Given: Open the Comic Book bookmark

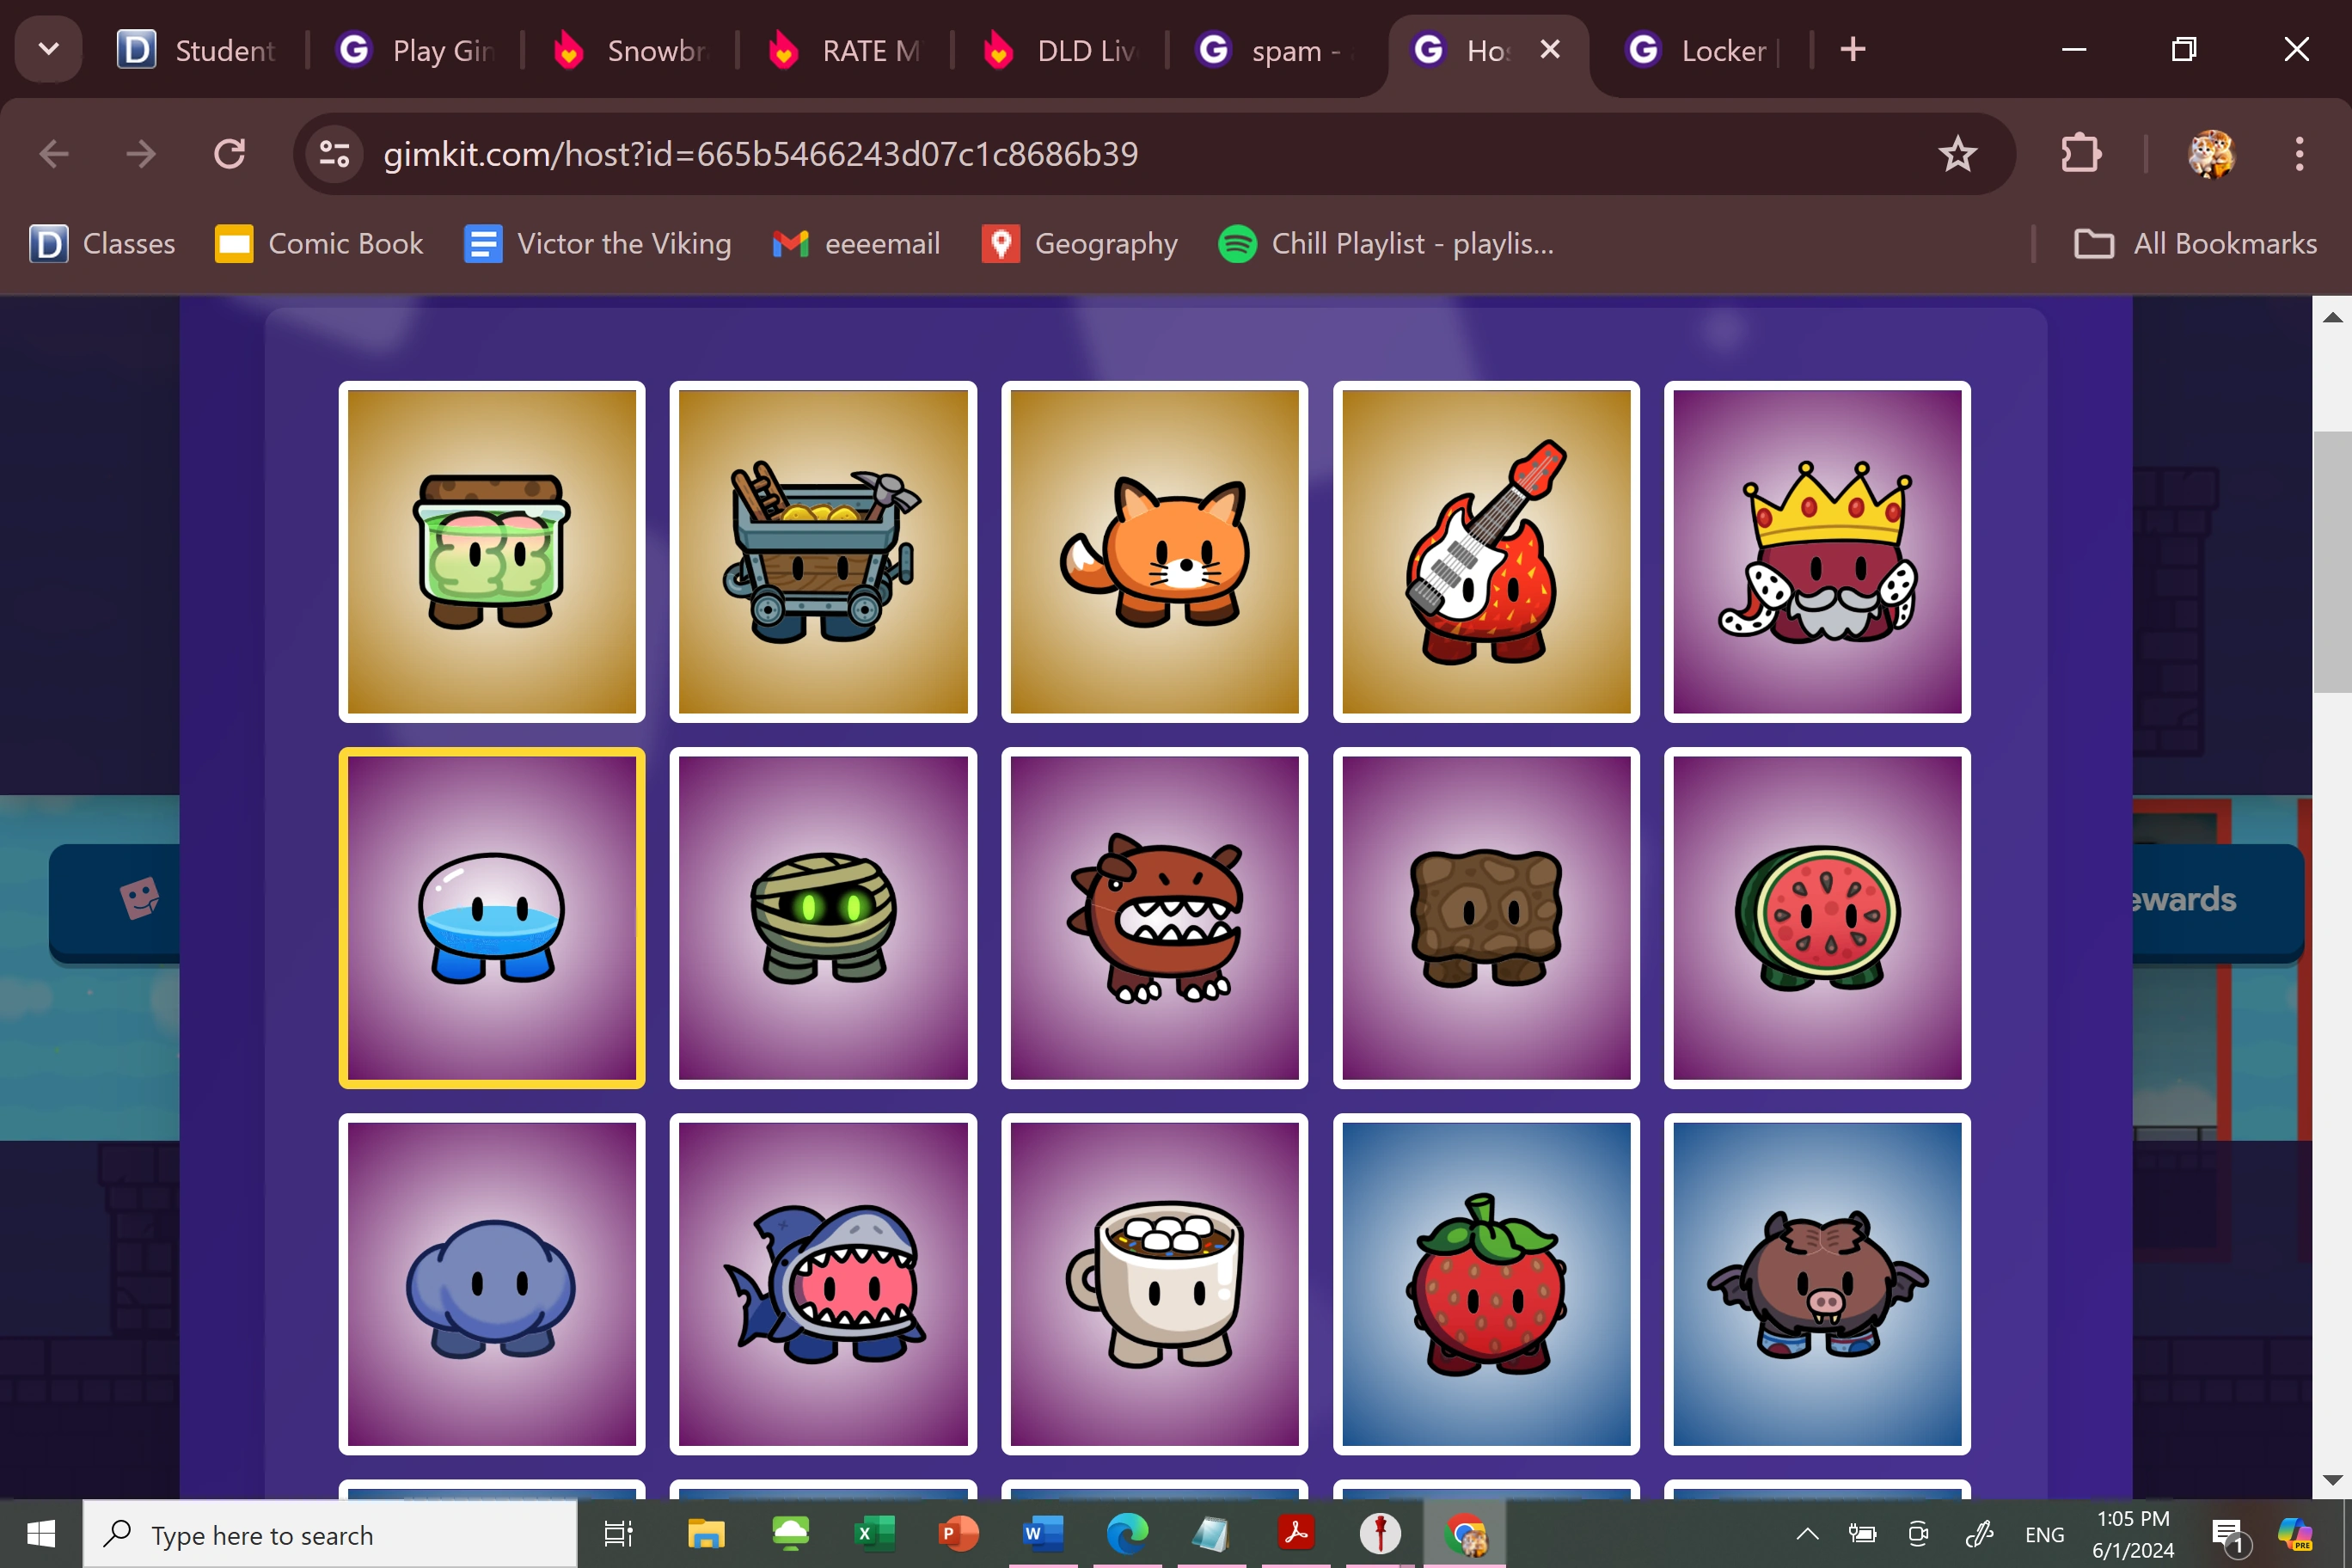Looking at the screenshot, I should [x=318, y=243].
